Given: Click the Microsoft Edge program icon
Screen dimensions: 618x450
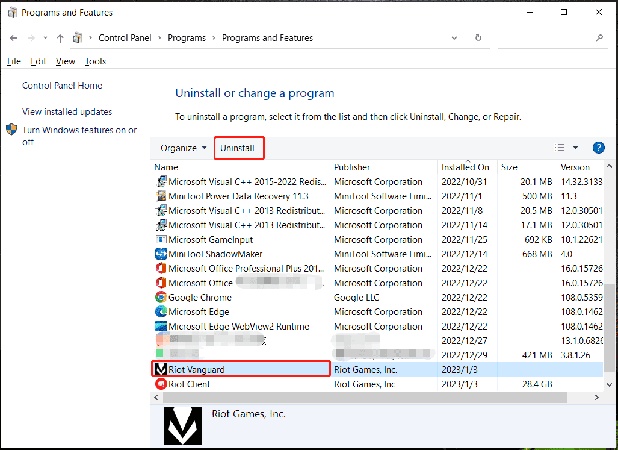Looking at the screenshot, I should (x=161, y=312).
